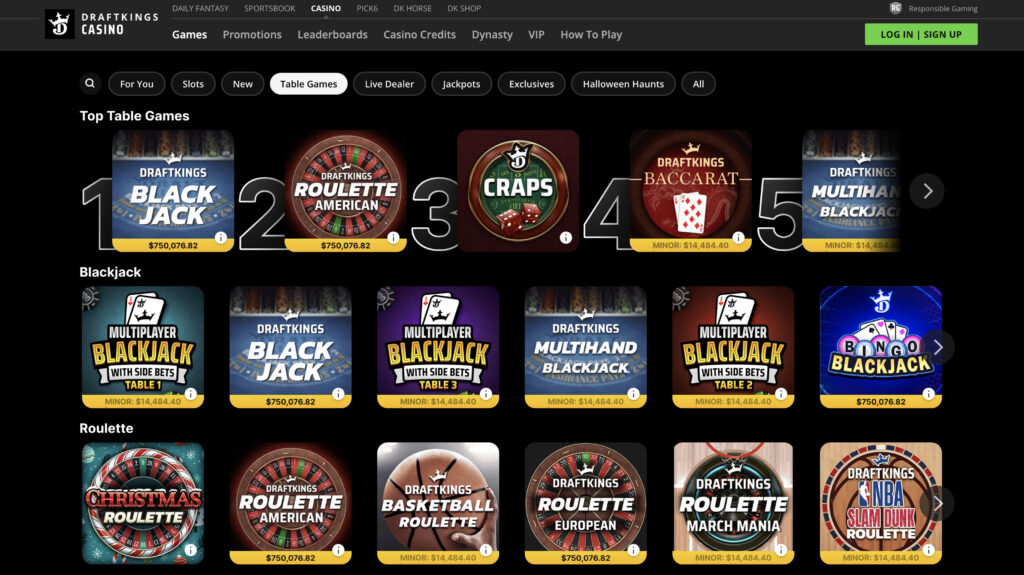
Task: Select the Live Dealer filter
Action: coord(389,84)
